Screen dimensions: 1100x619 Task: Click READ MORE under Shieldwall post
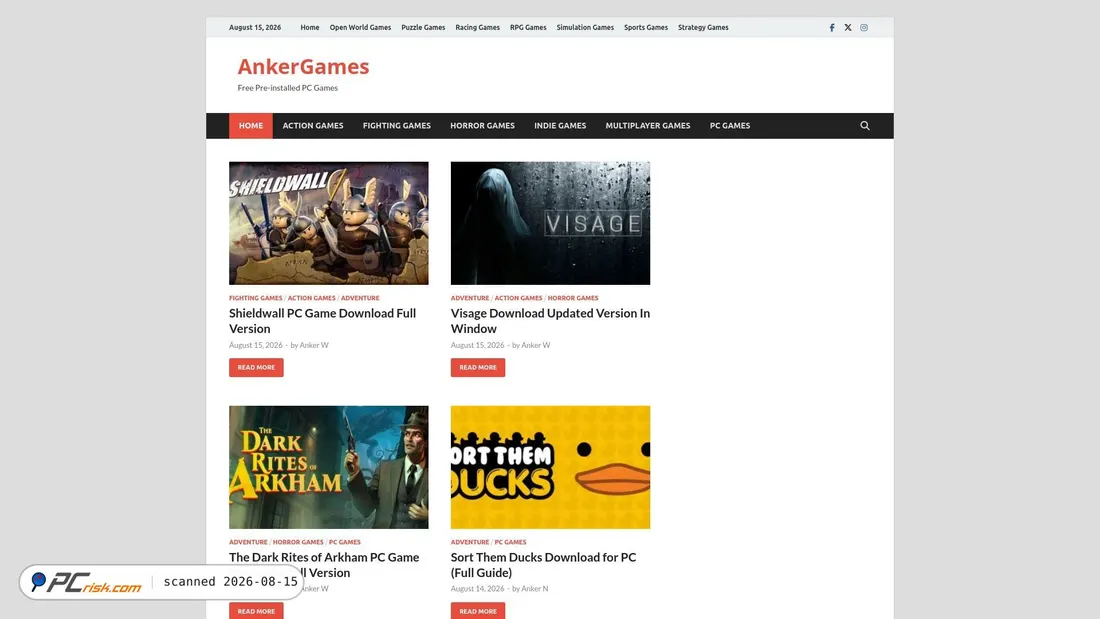coord(256,368)
